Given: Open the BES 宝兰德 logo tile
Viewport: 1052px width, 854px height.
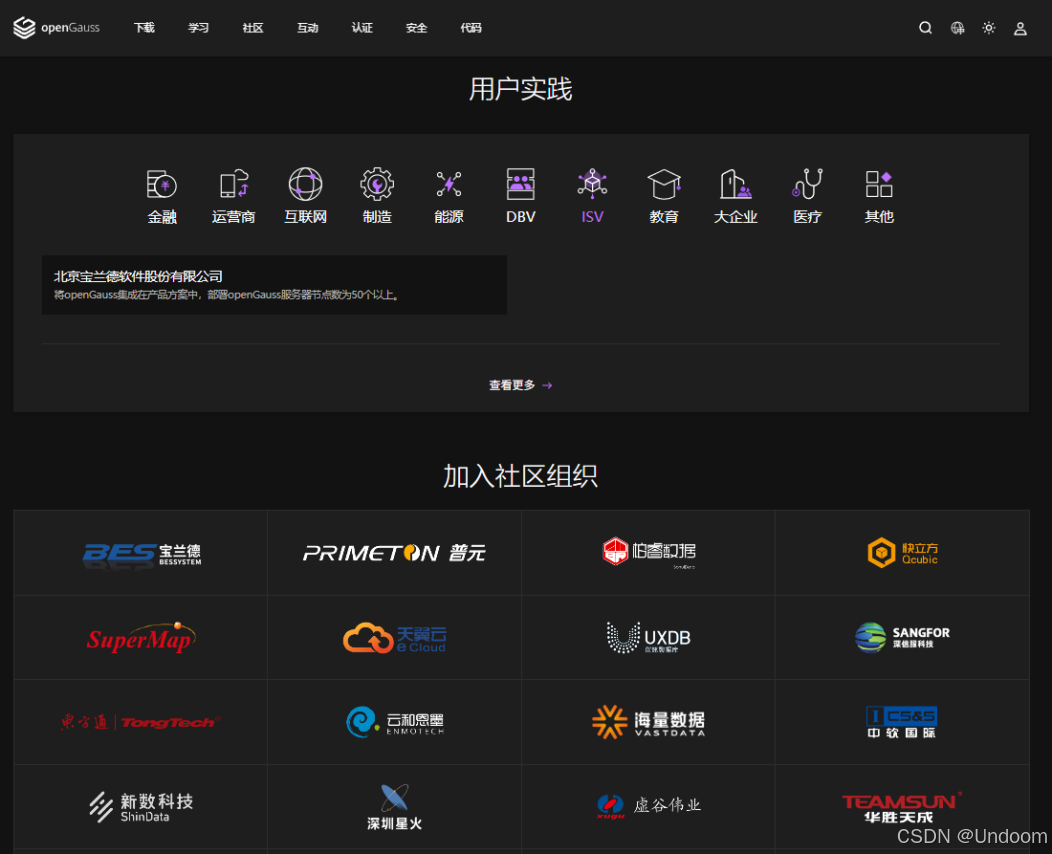Looking at the screenshot, I should click(140, 553).
